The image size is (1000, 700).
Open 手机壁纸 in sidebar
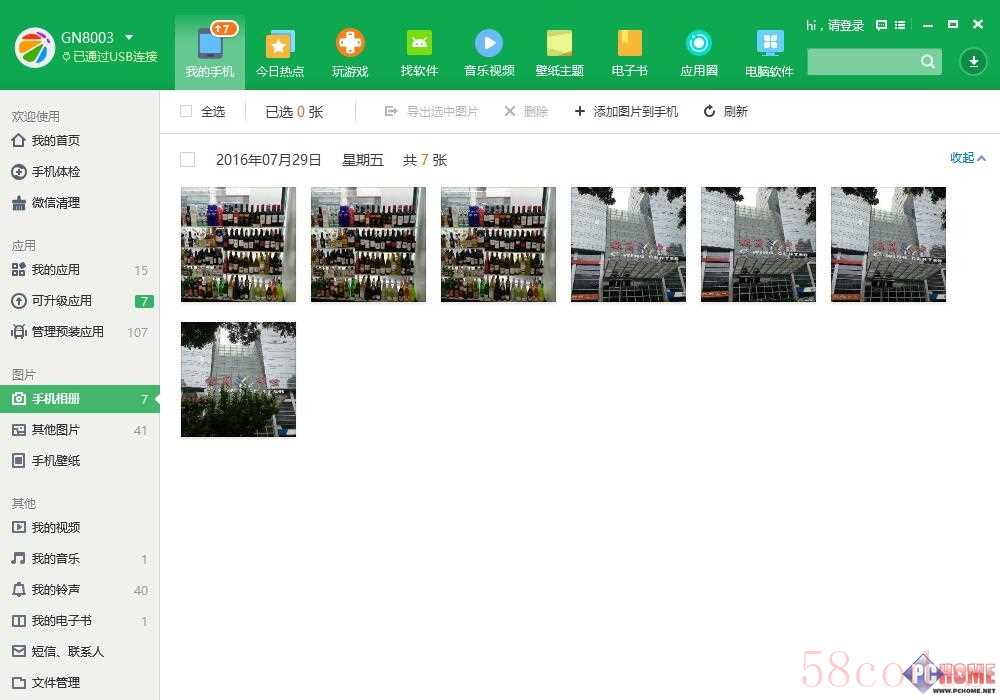click(x=80, y=460)
